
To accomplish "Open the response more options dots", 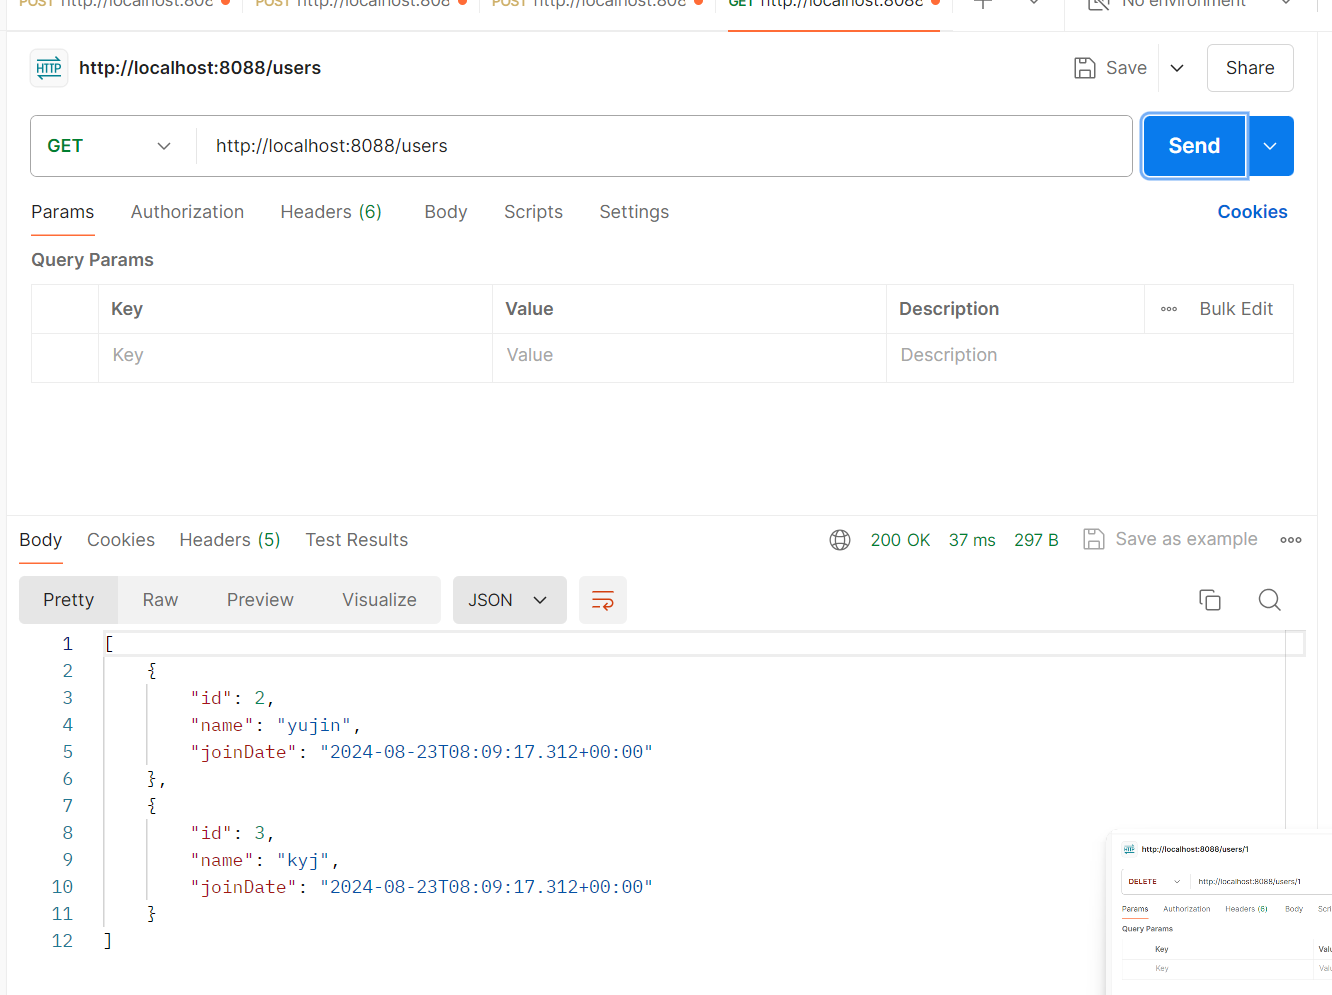I will [1291, 540].
